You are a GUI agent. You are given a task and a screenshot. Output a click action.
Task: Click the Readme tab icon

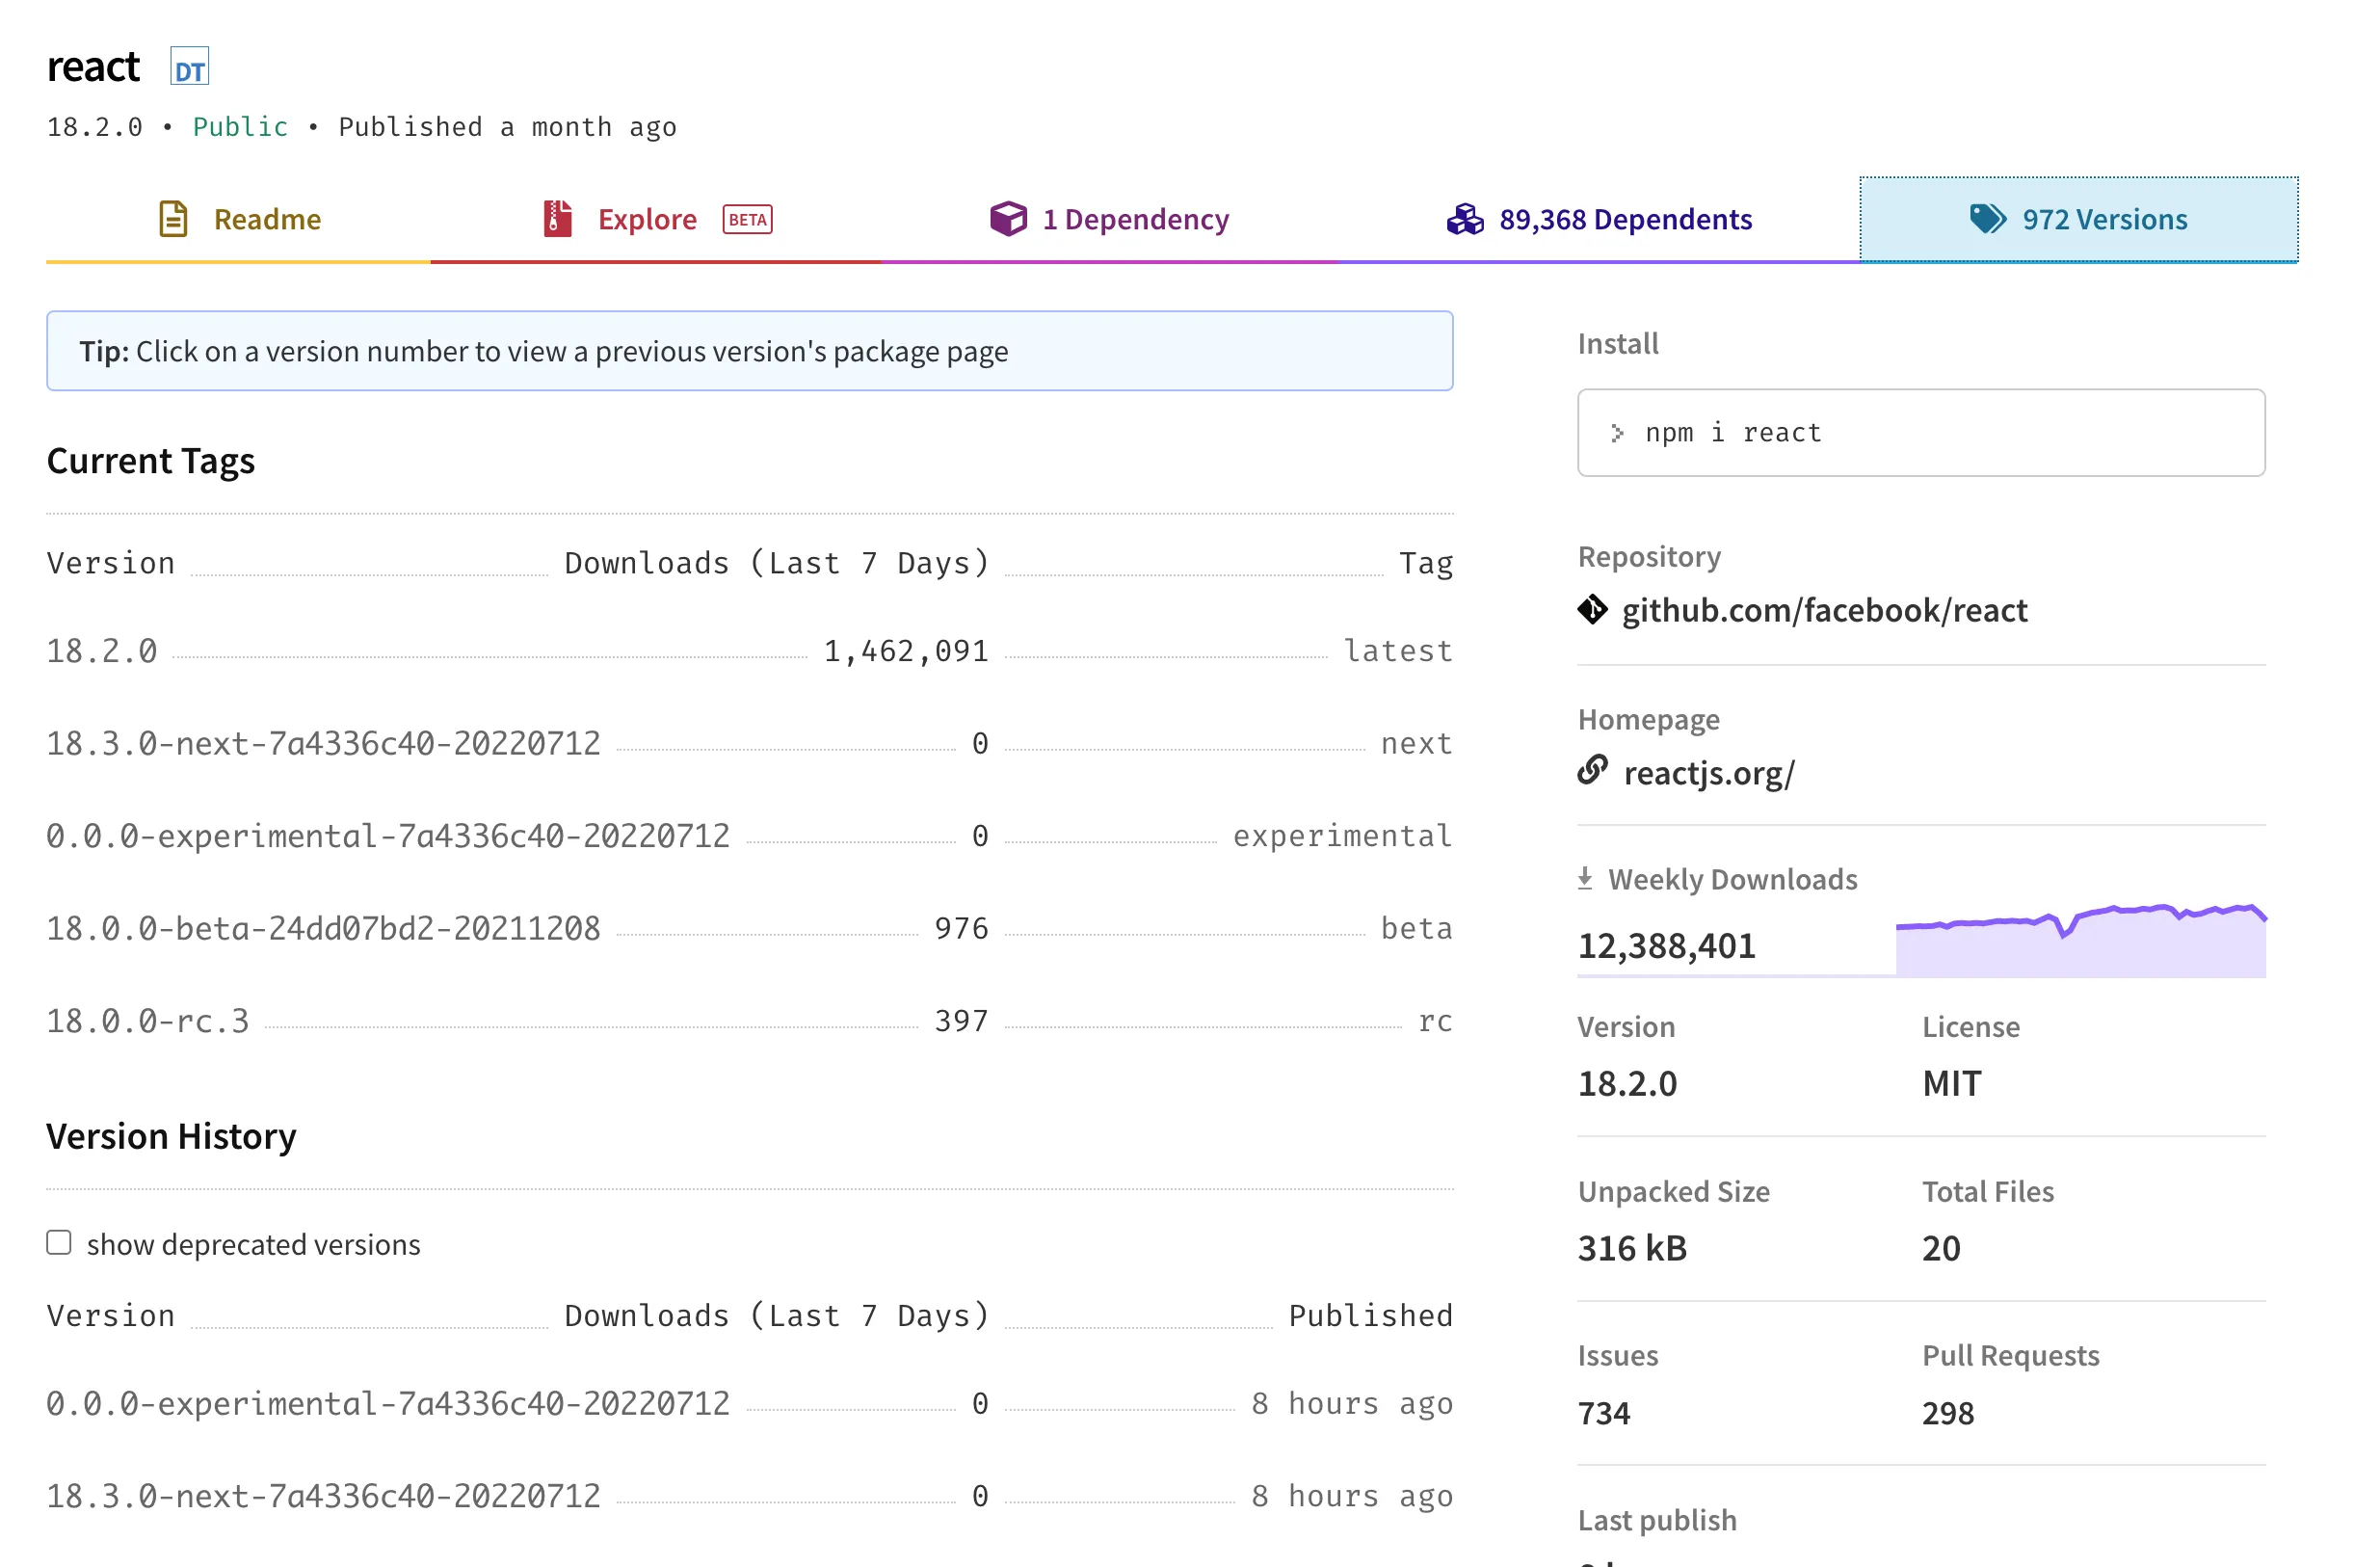(173, 219)
